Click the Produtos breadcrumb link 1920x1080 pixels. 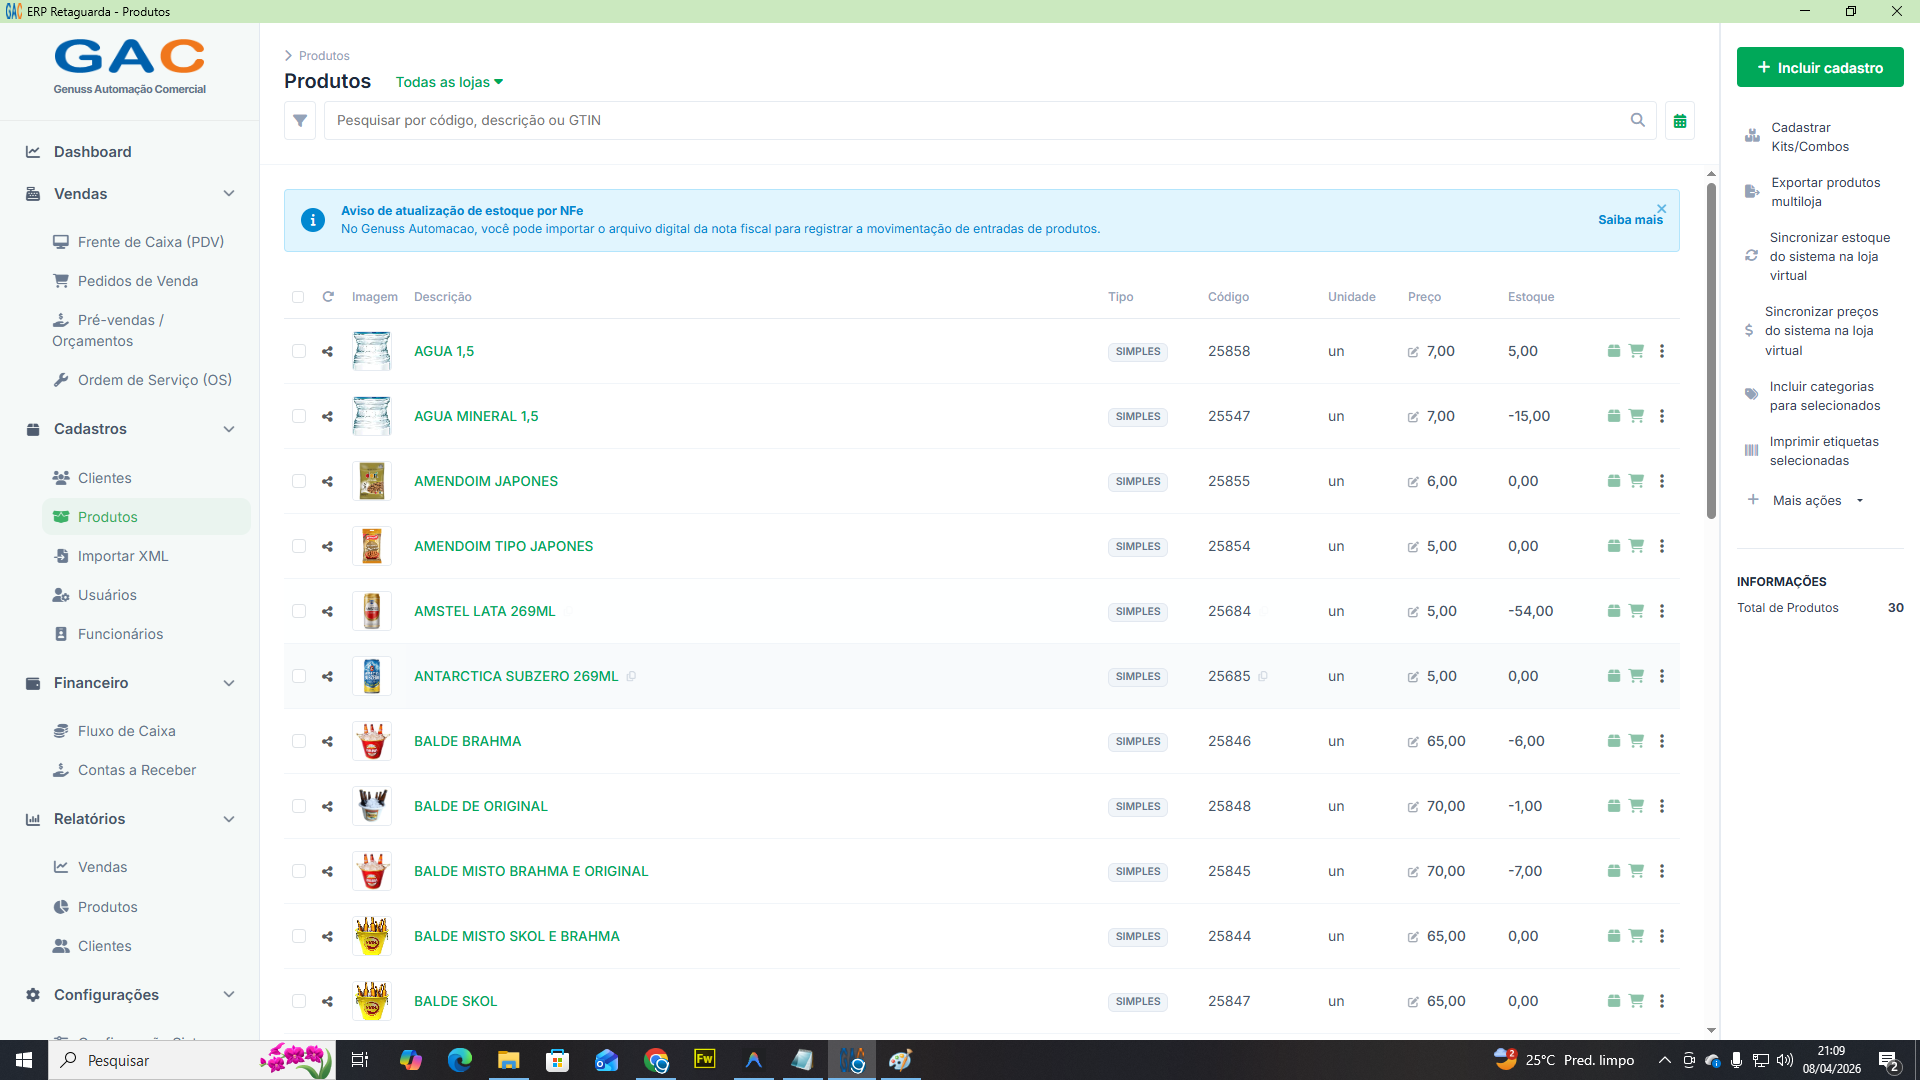click(324, 56)
